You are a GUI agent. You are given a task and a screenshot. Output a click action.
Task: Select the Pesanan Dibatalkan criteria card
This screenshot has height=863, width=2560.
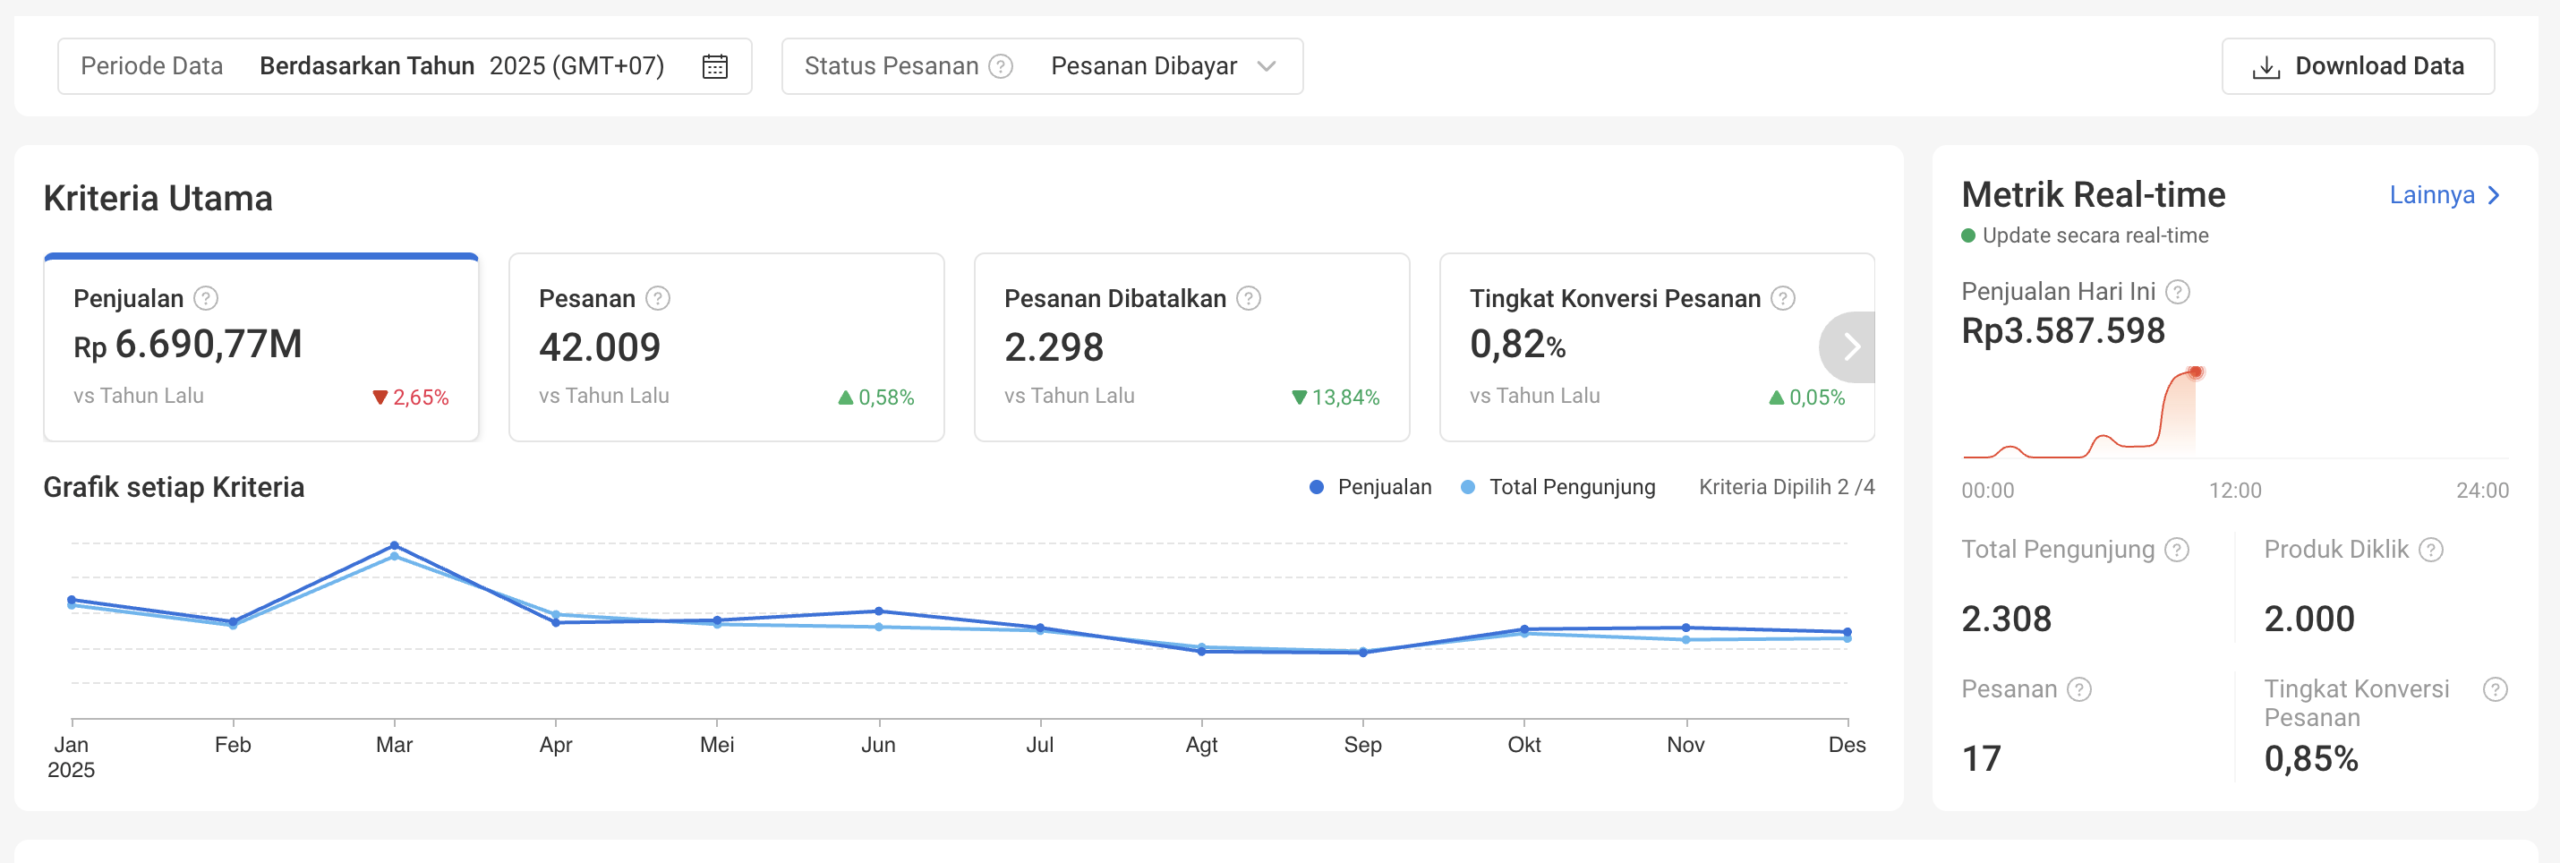(1192, 347)
